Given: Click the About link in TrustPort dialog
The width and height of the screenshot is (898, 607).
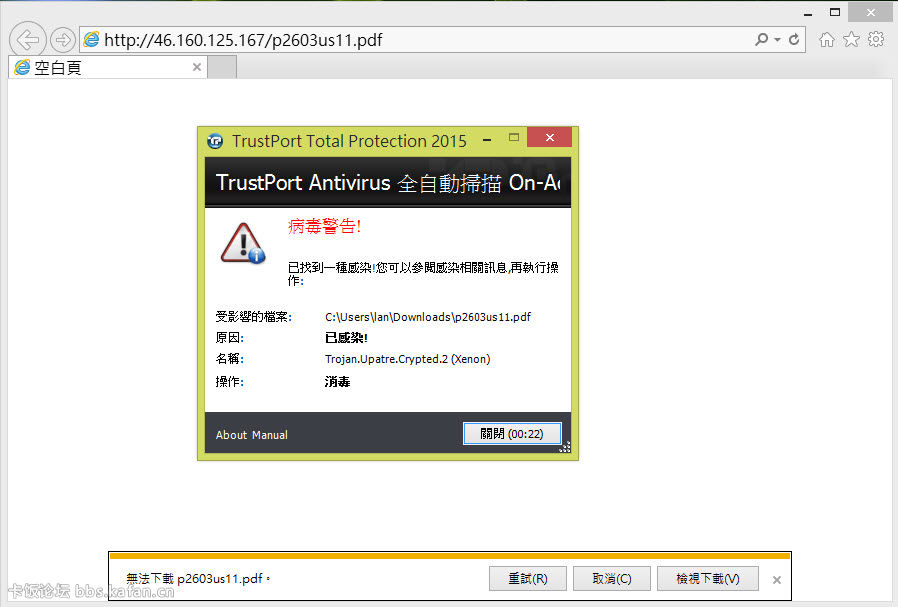Looking at the screenshot, I should pyautogui.click(x=231, y=435).
